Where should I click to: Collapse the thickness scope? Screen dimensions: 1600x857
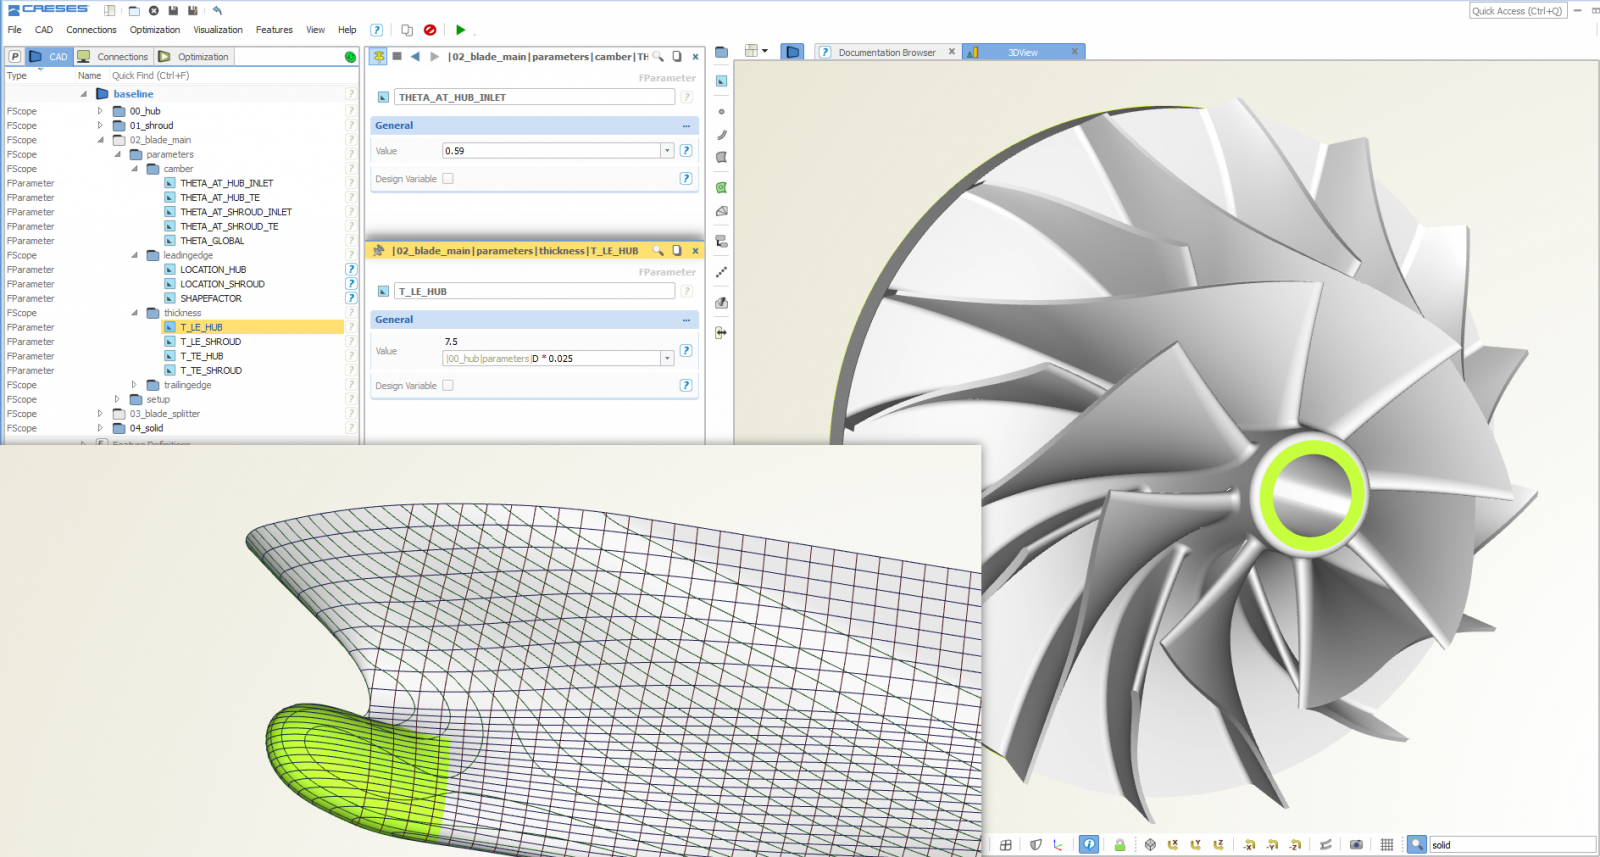[x=134, y=313]
